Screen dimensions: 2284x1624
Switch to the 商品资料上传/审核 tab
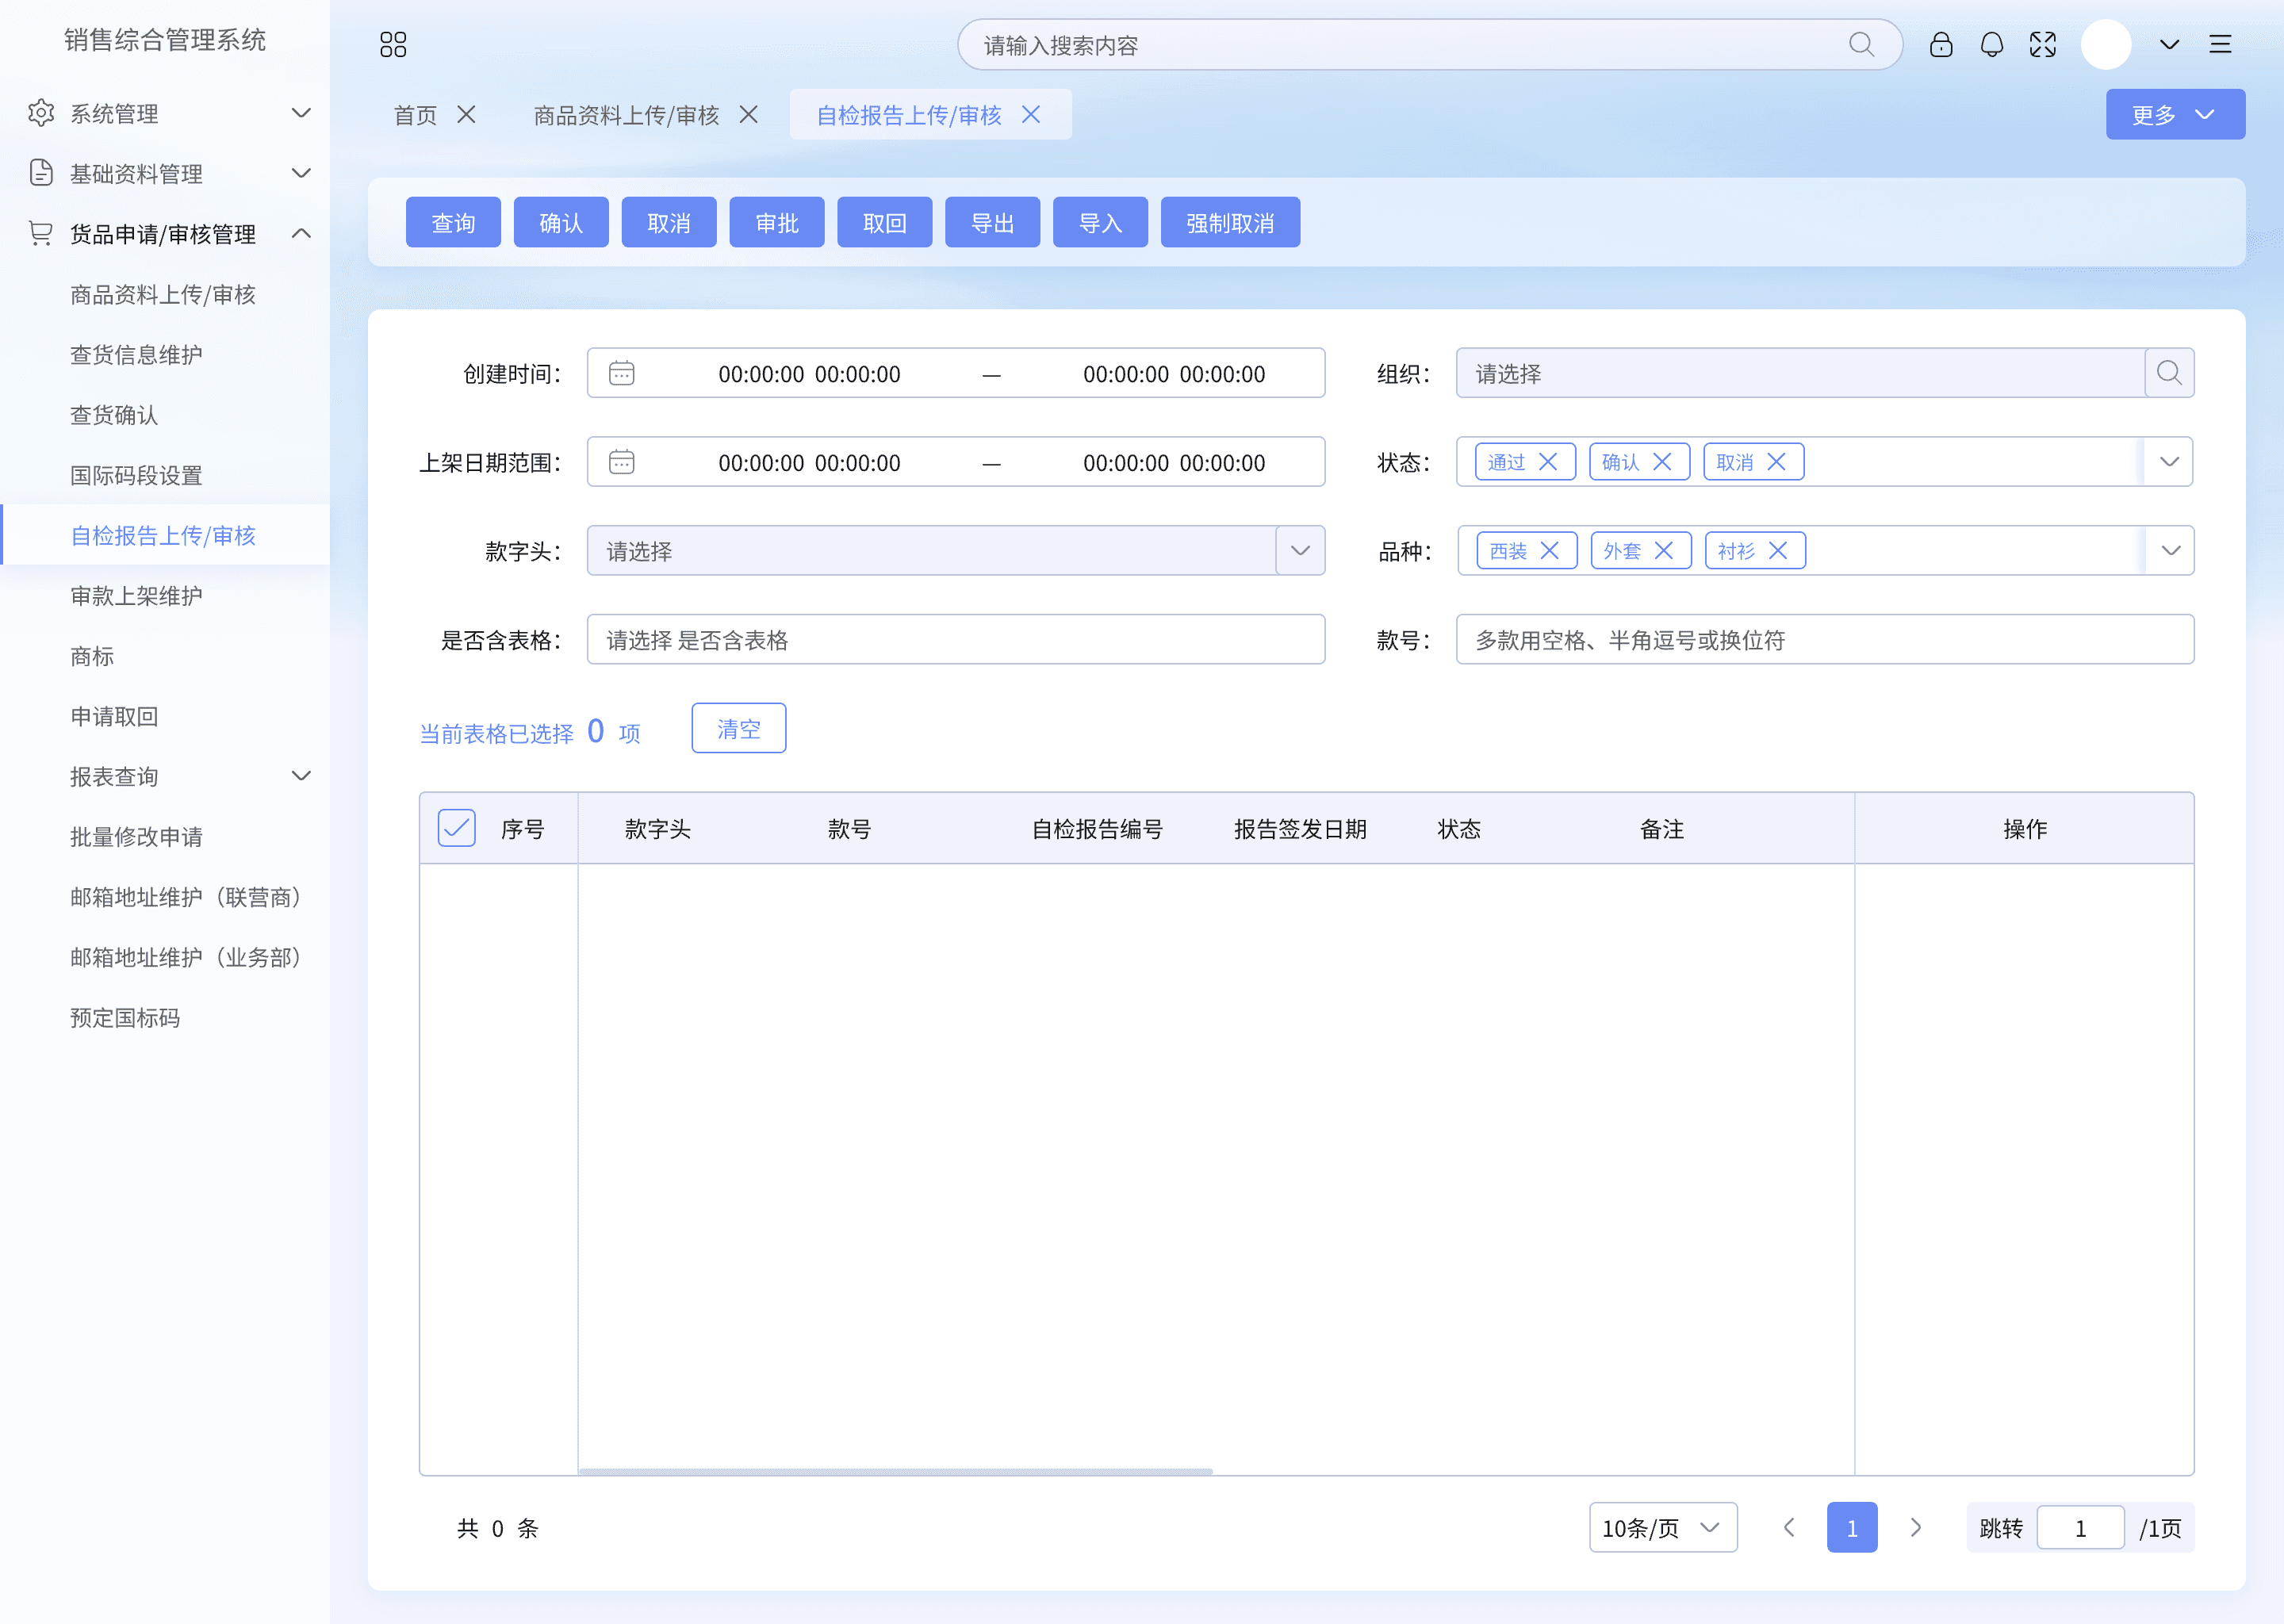626,115
